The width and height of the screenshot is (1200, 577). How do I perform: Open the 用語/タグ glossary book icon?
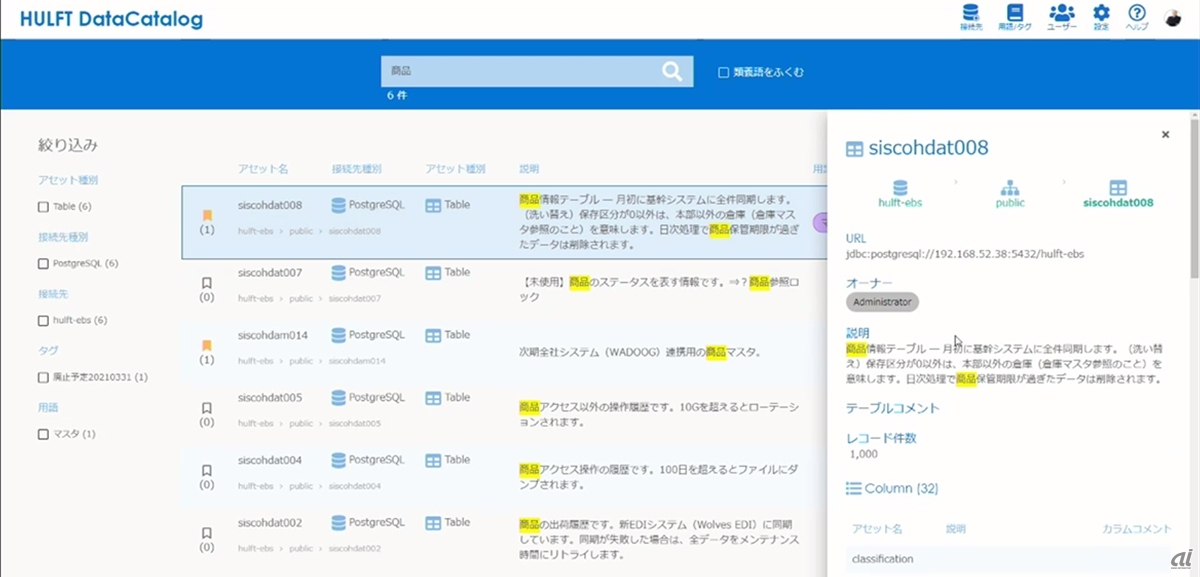click(x=1016, y=15)
